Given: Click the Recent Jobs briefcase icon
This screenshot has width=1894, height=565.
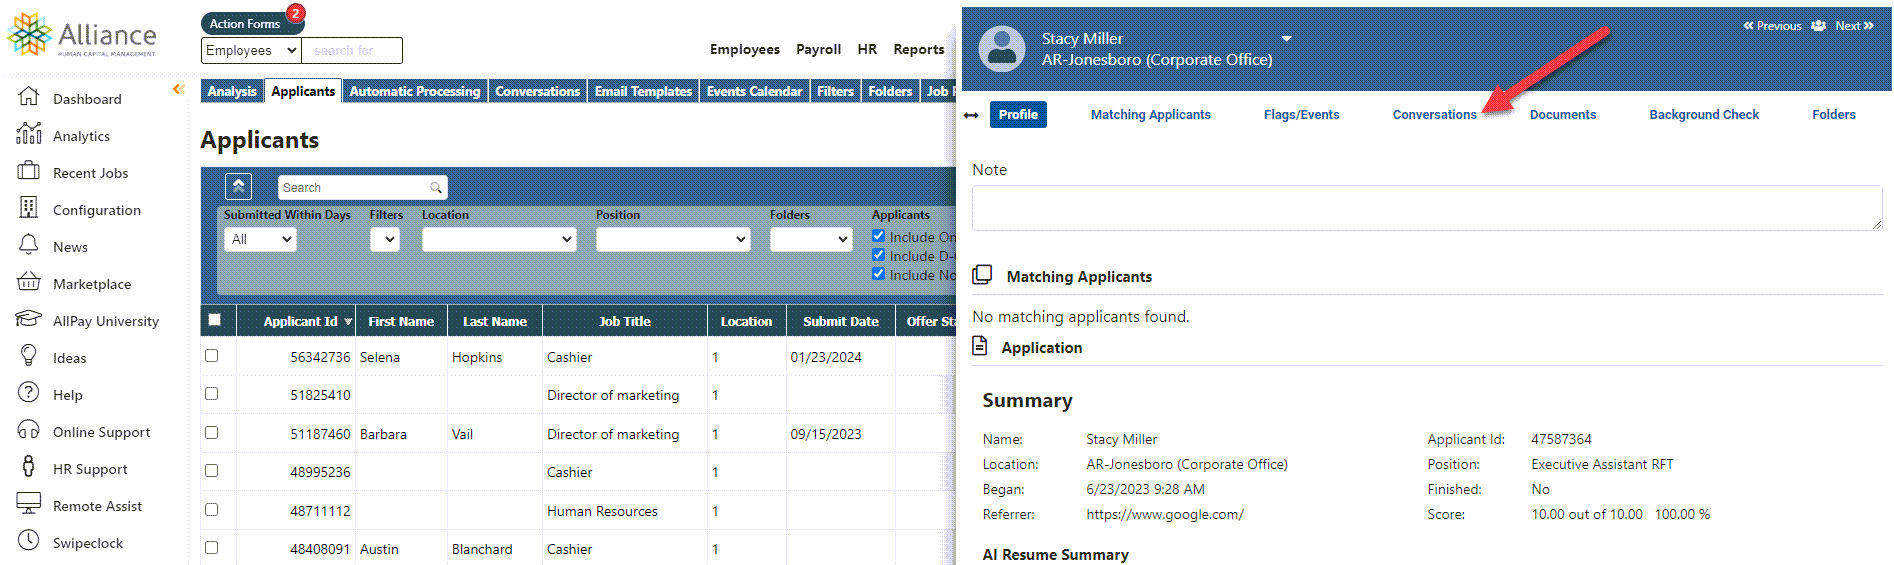Looking at the screenshot, I should coord(29,171).
